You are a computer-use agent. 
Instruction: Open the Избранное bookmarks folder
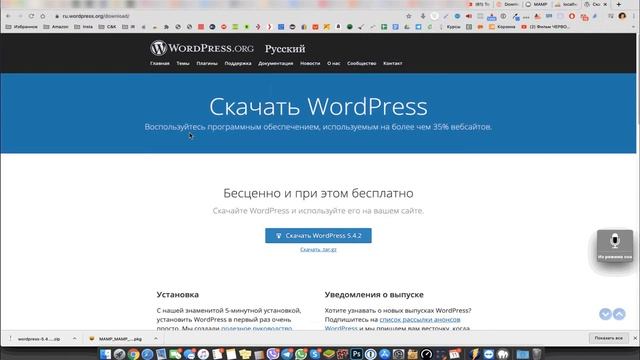21,27
